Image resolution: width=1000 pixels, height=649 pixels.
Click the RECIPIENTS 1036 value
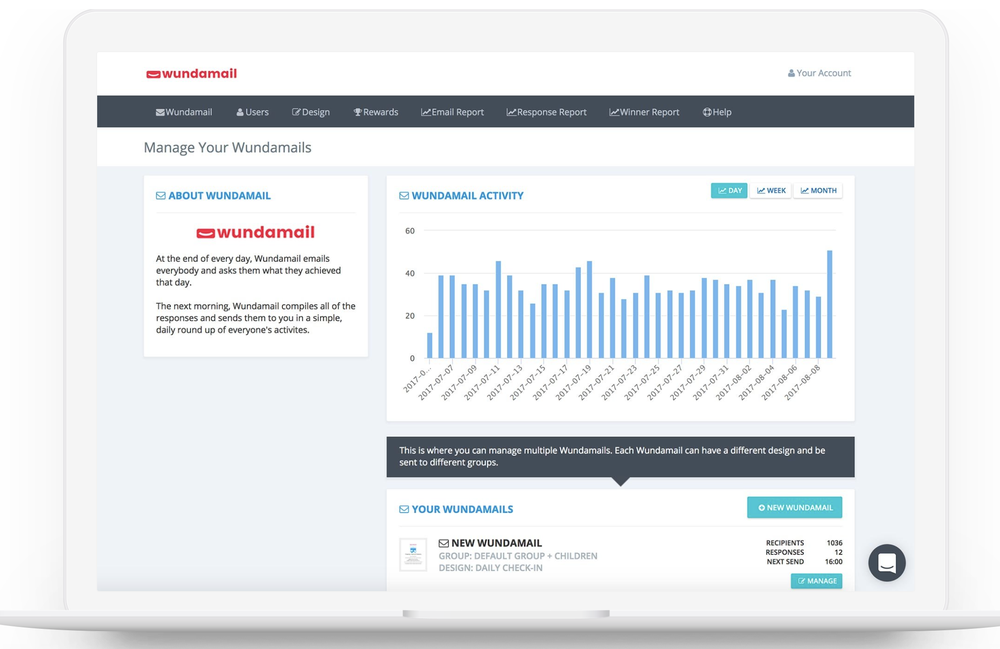click(834, 543)
